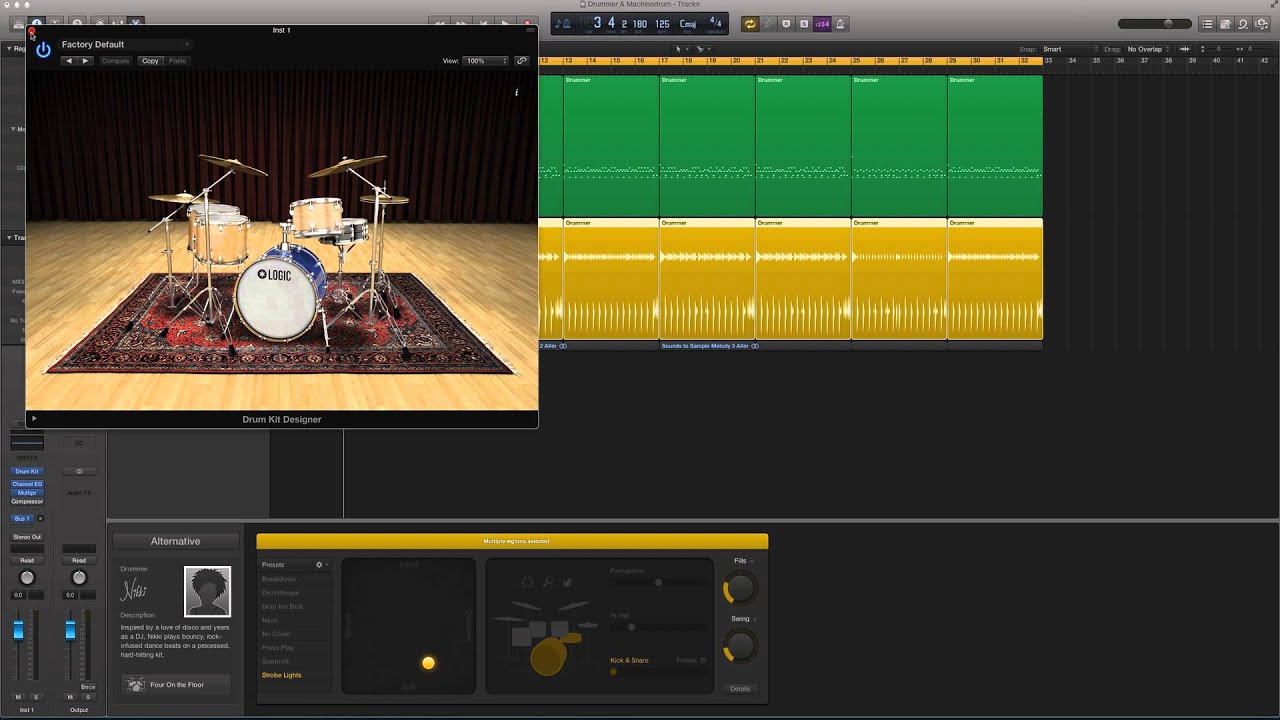This screenshot has width=1280, height=720.
Task: Click the Bus 1 send slot
Action: click(x=22, y=519)
